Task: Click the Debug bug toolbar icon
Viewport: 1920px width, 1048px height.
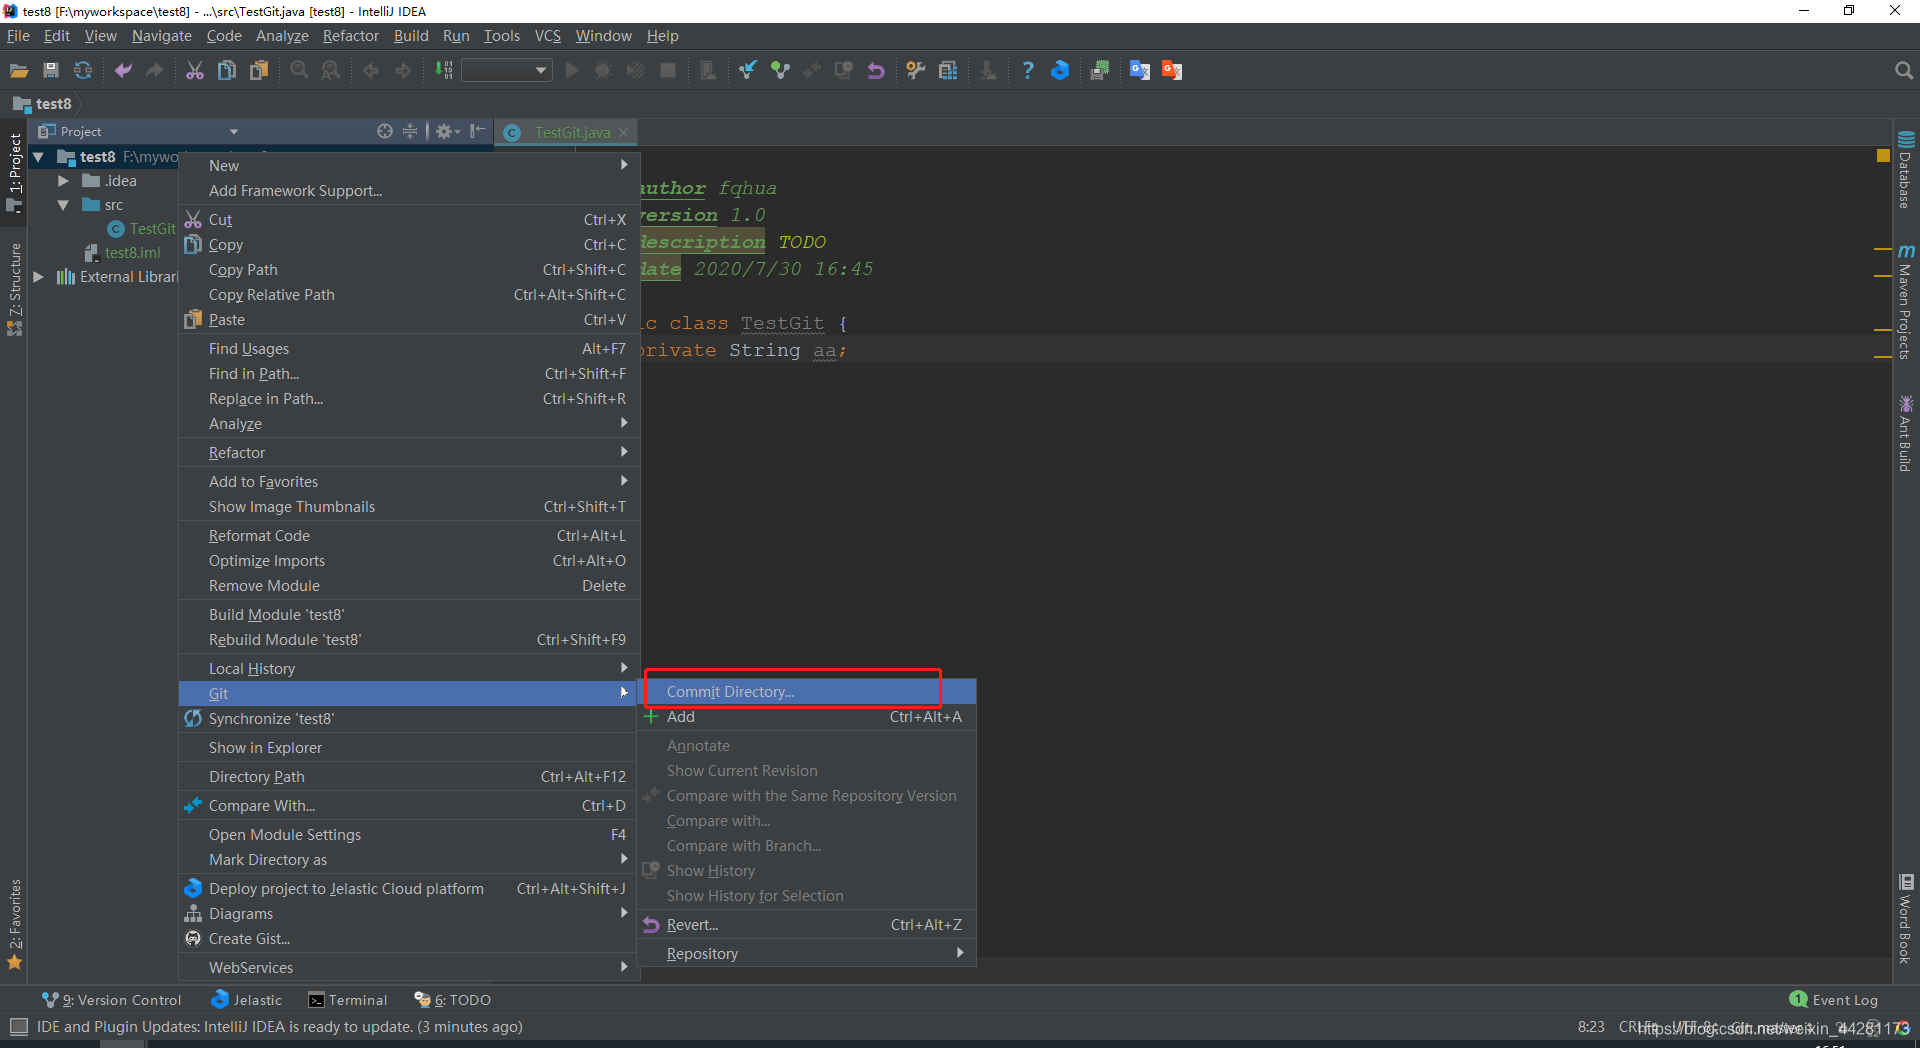Action: [603, 70]
